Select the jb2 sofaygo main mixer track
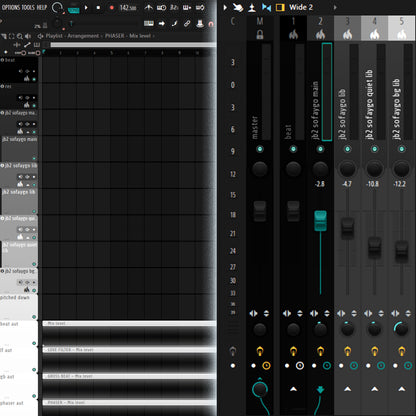The height and width of the screenshot is (416, 416). pyautogui.click(x=315, y=111)
